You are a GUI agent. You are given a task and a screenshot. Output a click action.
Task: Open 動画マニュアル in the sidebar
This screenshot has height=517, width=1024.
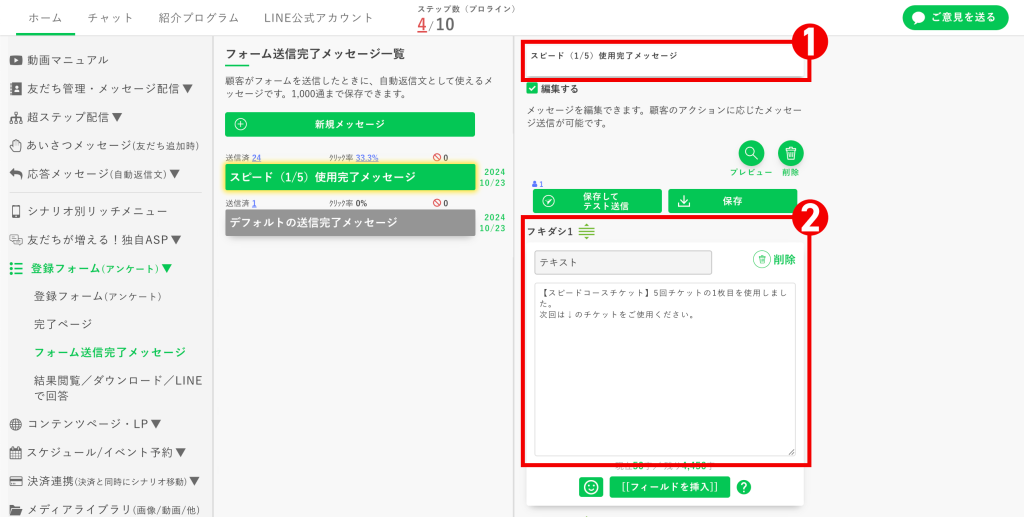pos(68,60)
